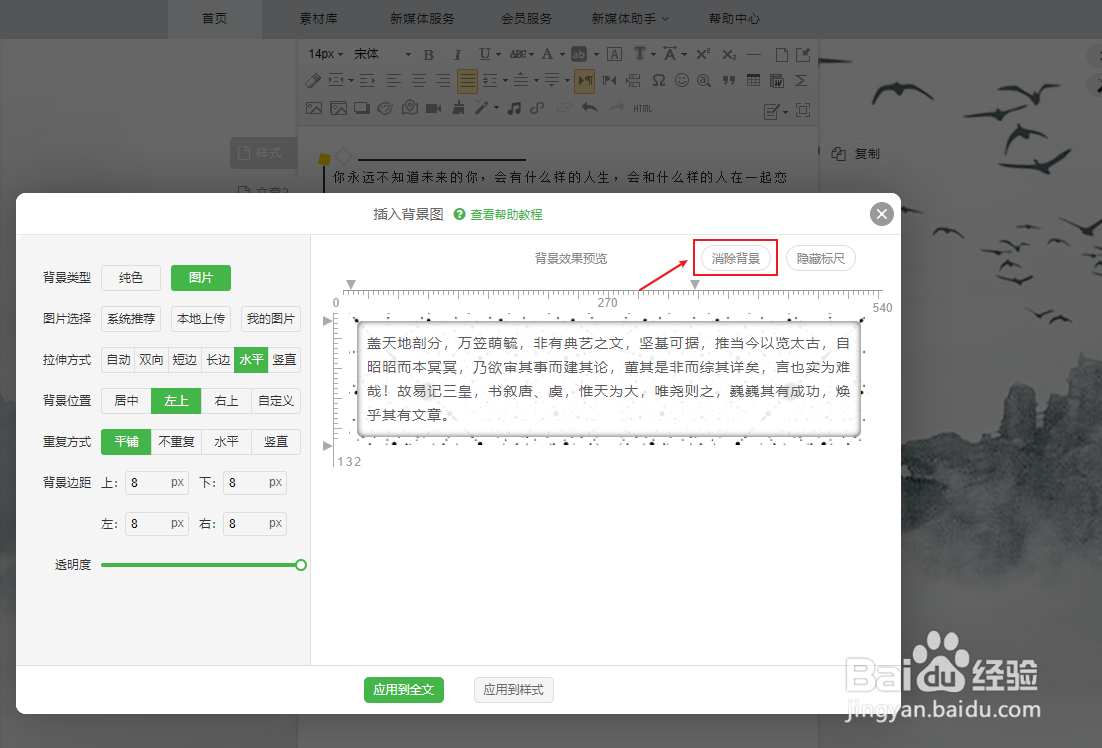Set stretch mode to 自动
This screenshot has height=748, width=1102.
coord(118,360)
